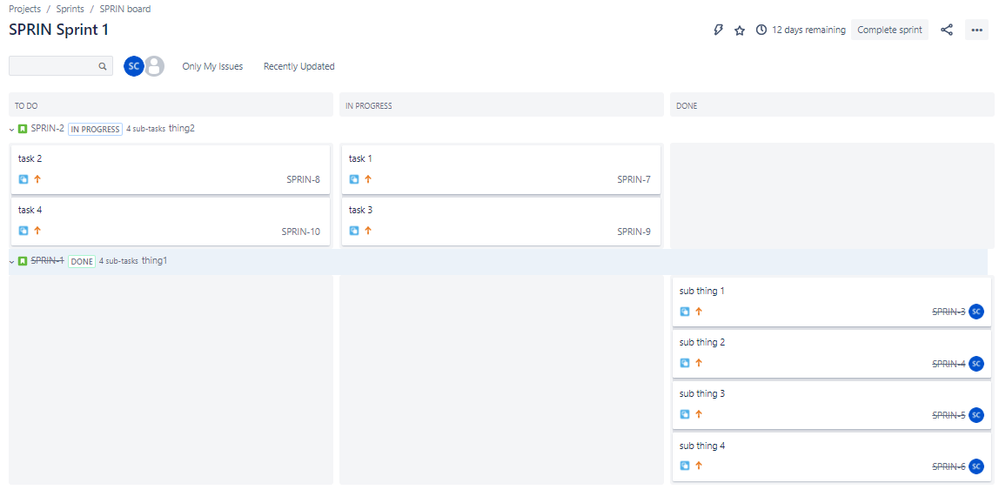Collapse the SPRIN-2 swimlane

click(x=11, y=129)
